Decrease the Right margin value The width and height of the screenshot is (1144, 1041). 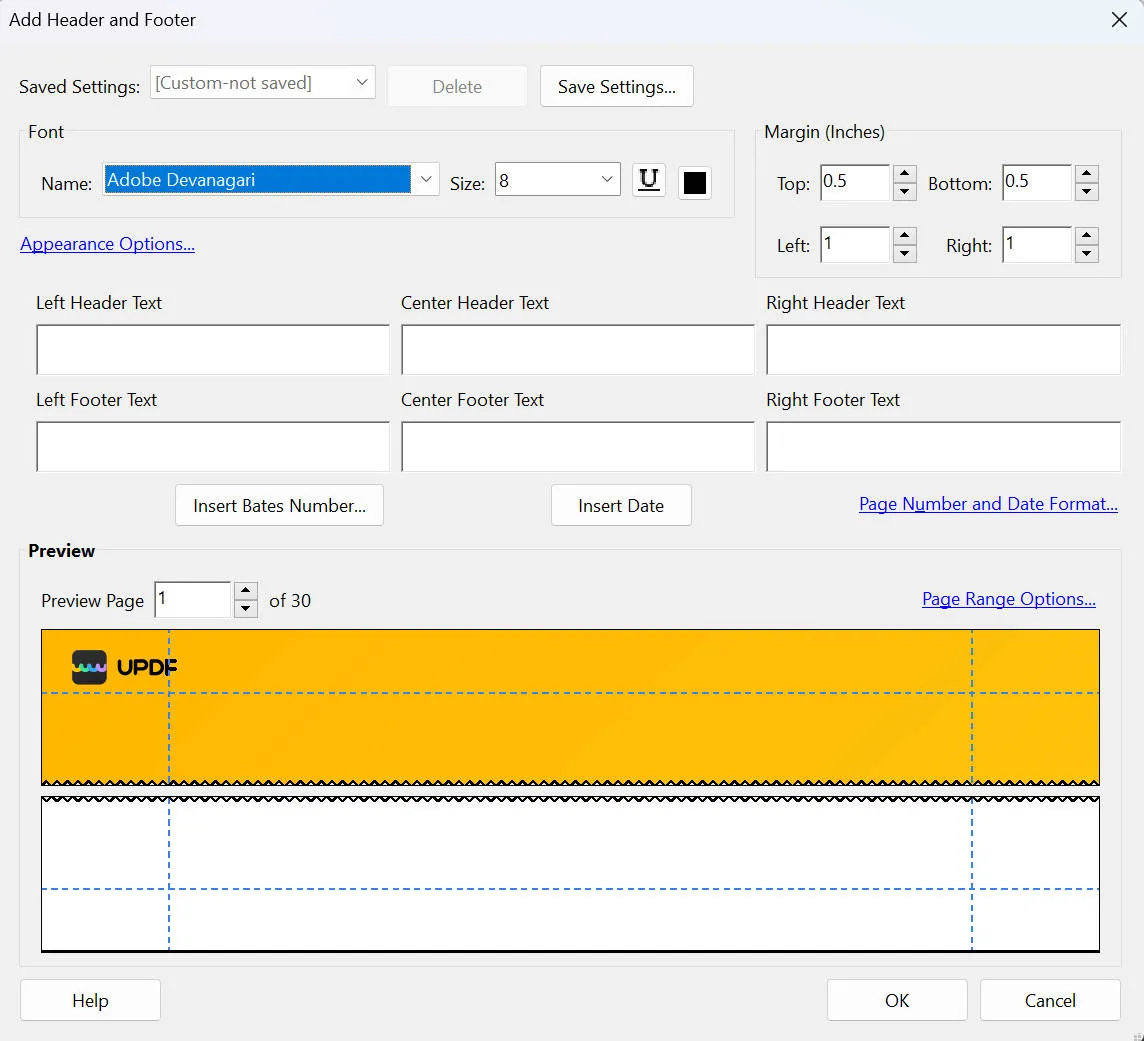tap(1087, 254)
